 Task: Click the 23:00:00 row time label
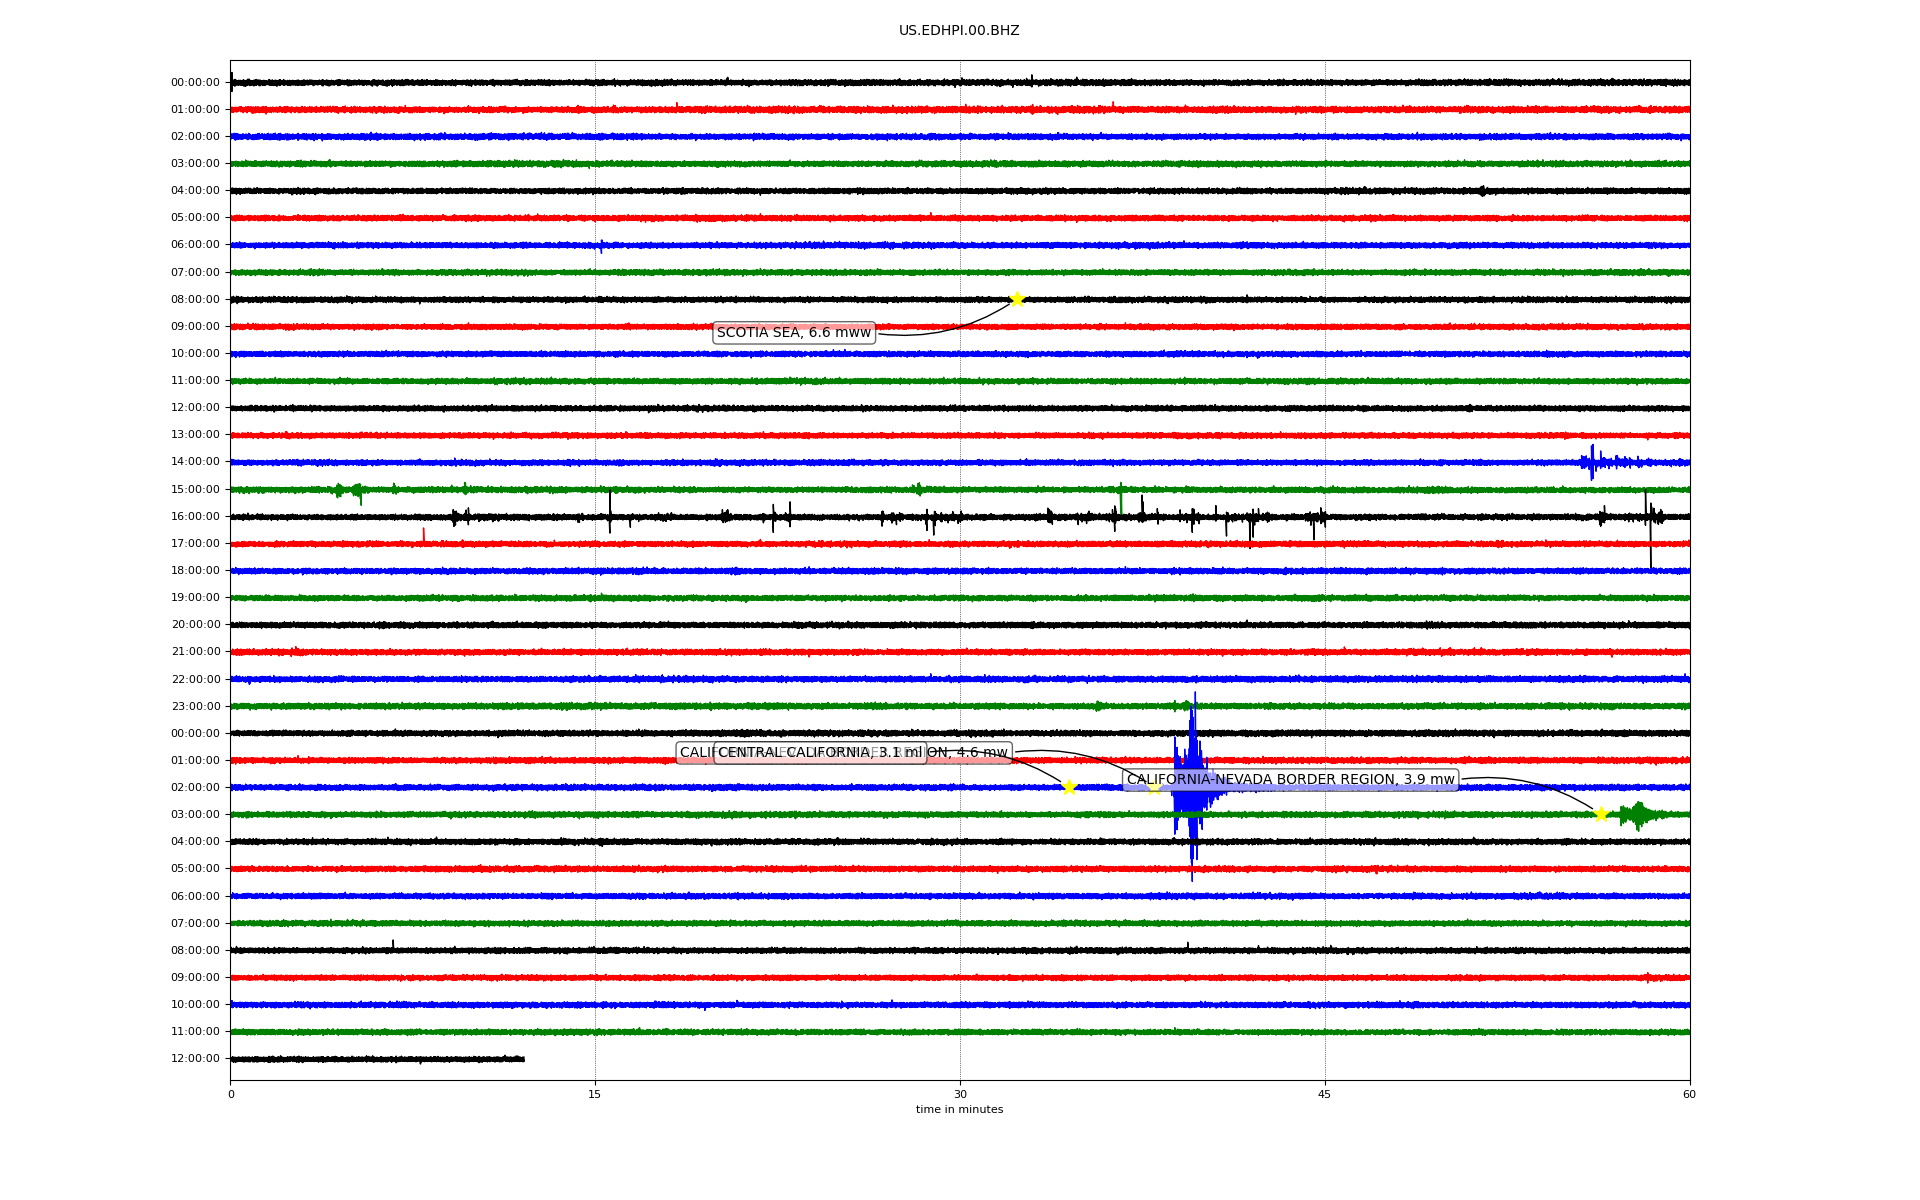195,707
